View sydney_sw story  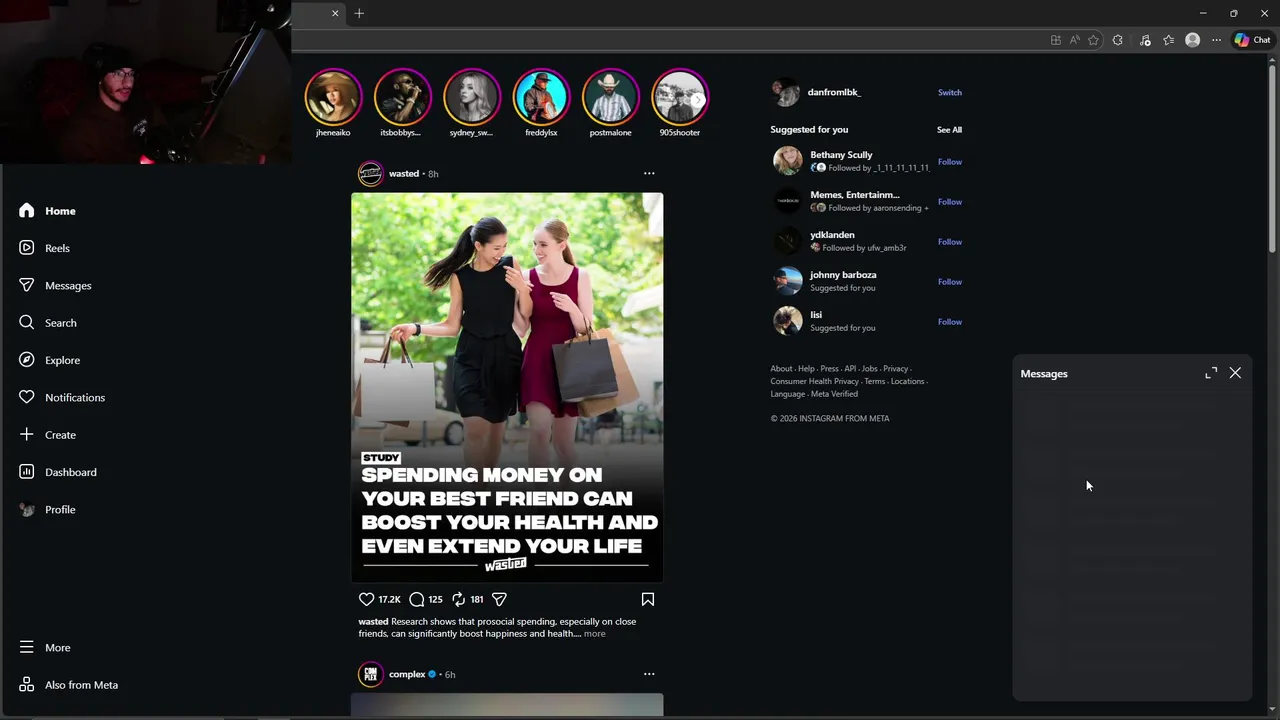471,97
